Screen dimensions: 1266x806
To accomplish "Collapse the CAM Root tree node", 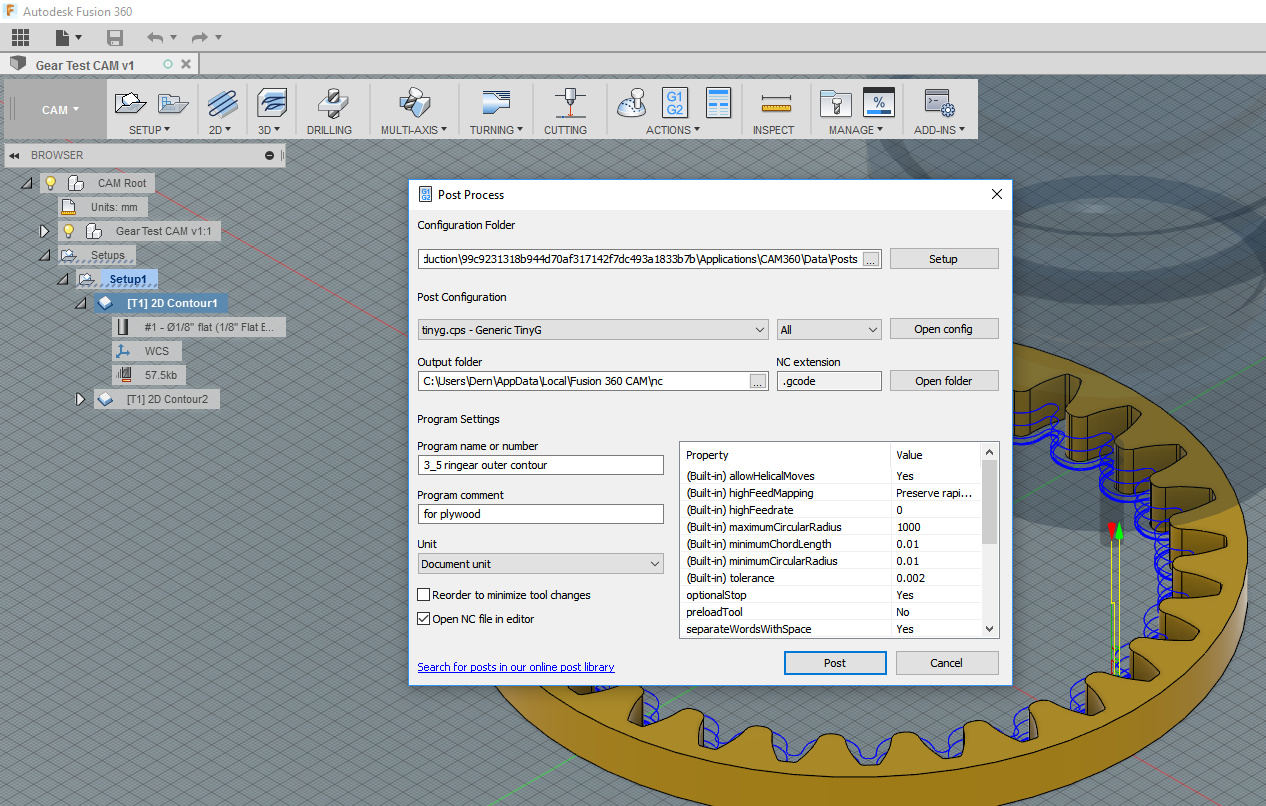I will [27, 183].
